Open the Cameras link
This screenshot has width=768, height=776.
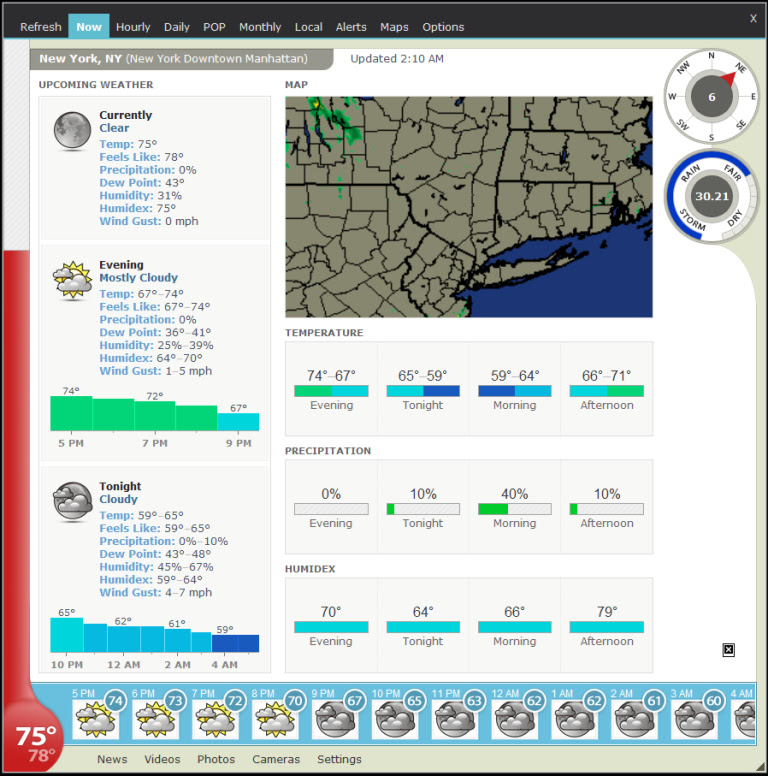[x=276, y=759]
